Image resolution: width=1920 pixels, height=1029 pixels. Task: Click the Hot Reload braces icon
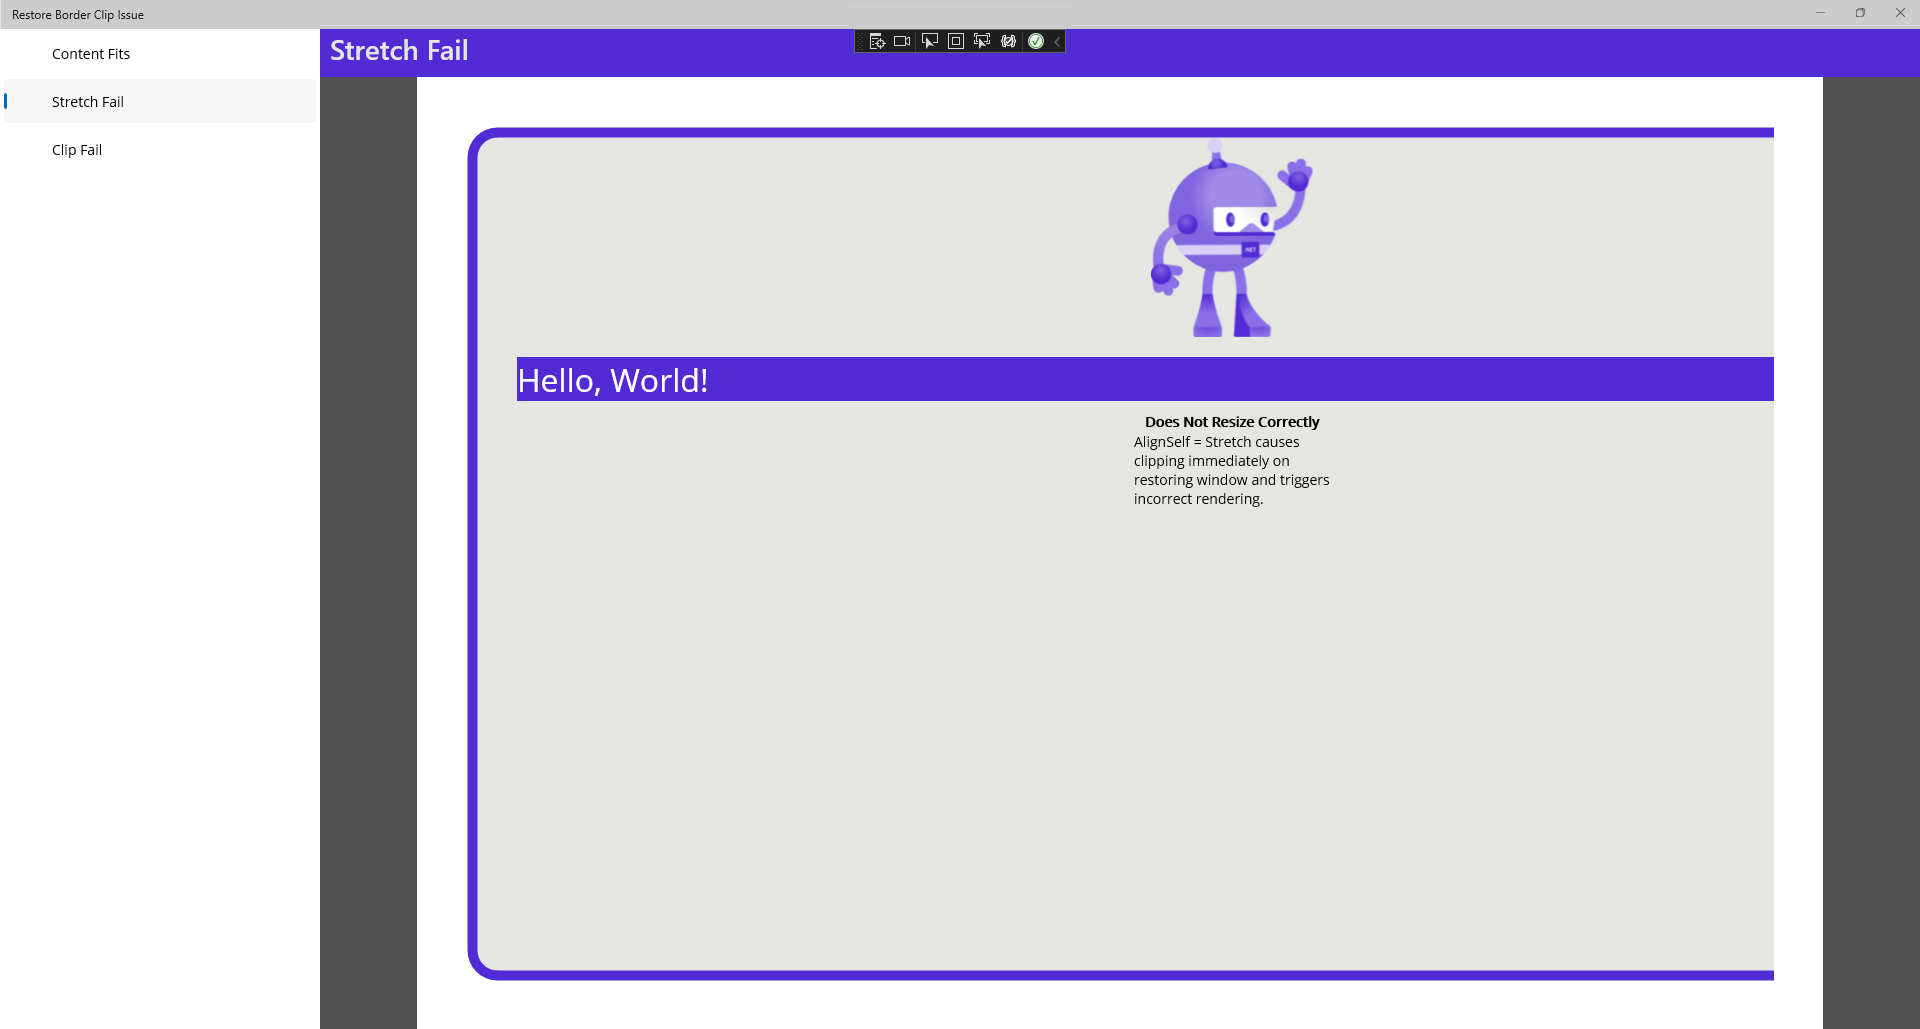(x=1009, y=41)
